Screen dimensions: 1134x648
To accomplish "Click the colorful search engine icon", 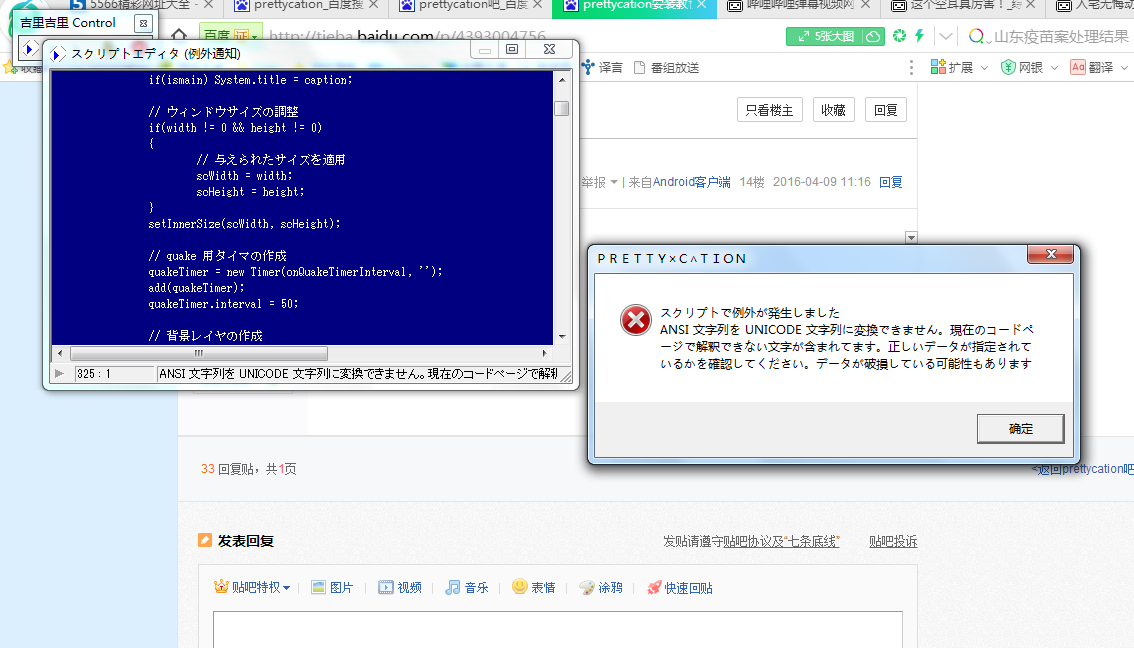I will [x=976, y=36].
